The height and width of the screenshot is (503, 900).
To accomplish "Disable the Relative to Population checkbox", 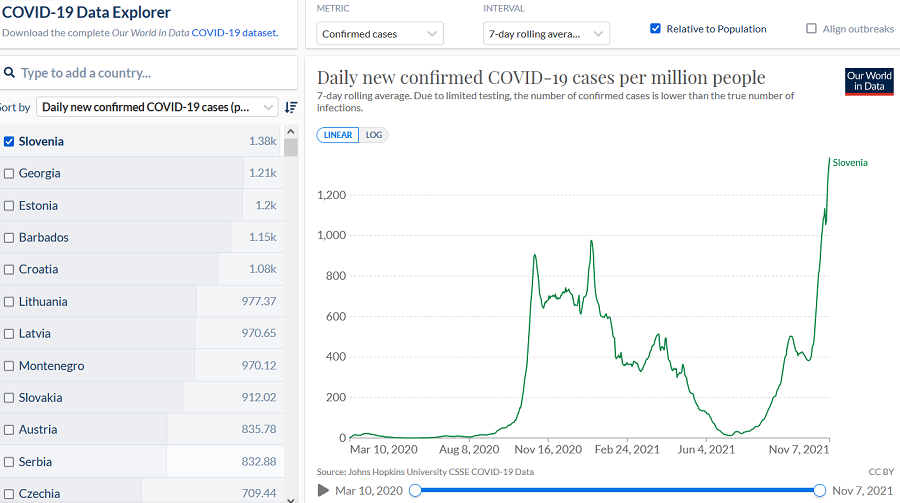I will pos(656,29).
